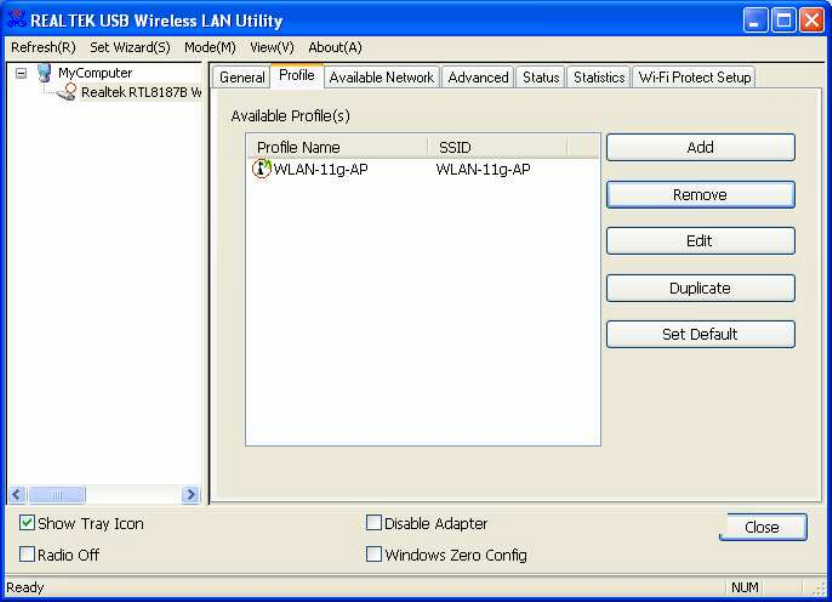Viewport: 832px width, 602px height.
Task: Click the WLAN-11g-AP profile status icon
Action: [262, 169]
